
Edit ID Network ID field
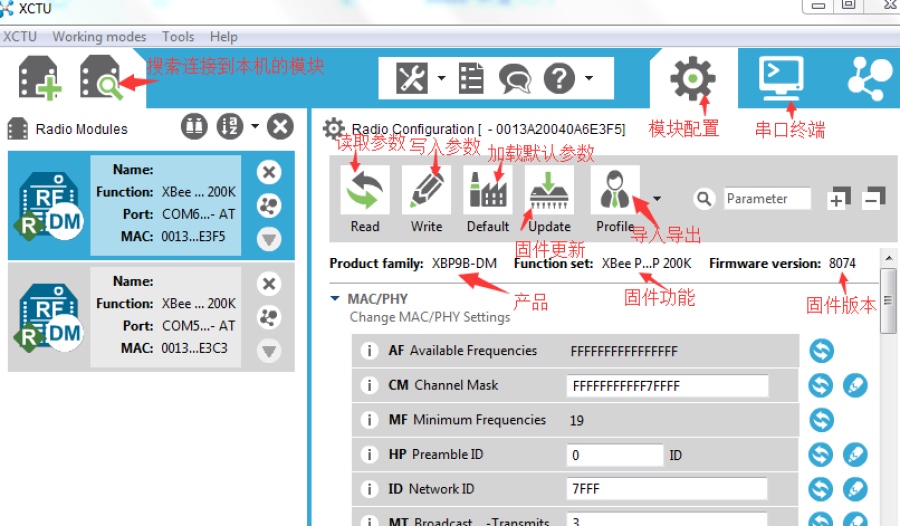click(x=667, y=489)
